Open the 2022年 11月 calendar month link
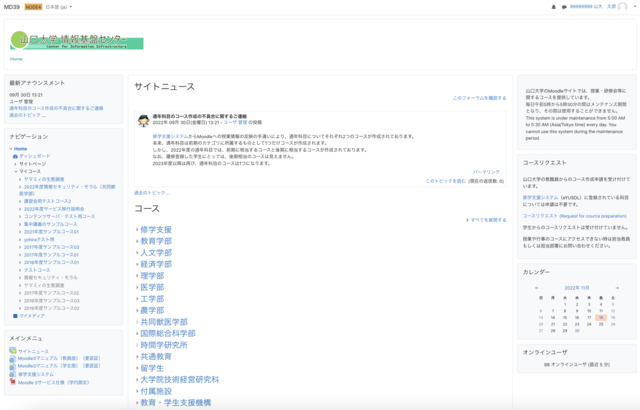 [577, 288]
